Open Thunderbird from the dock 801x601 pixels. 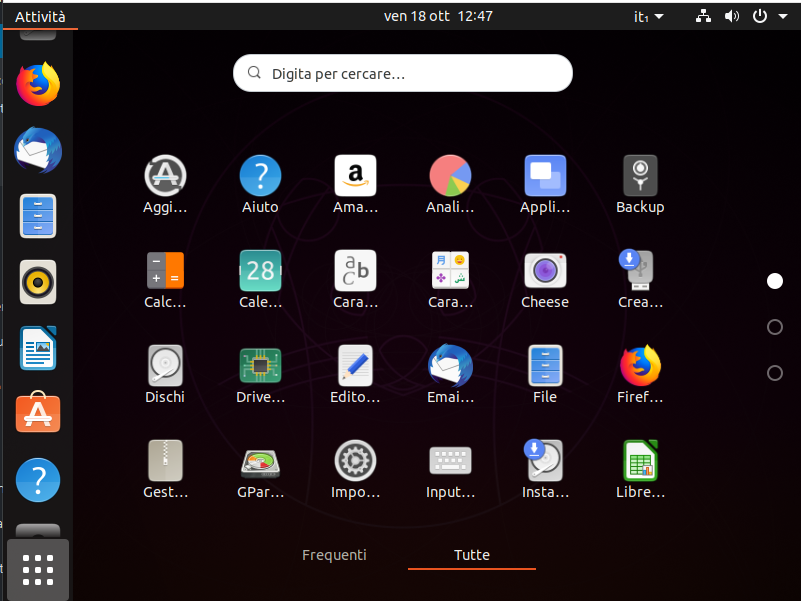38,150
